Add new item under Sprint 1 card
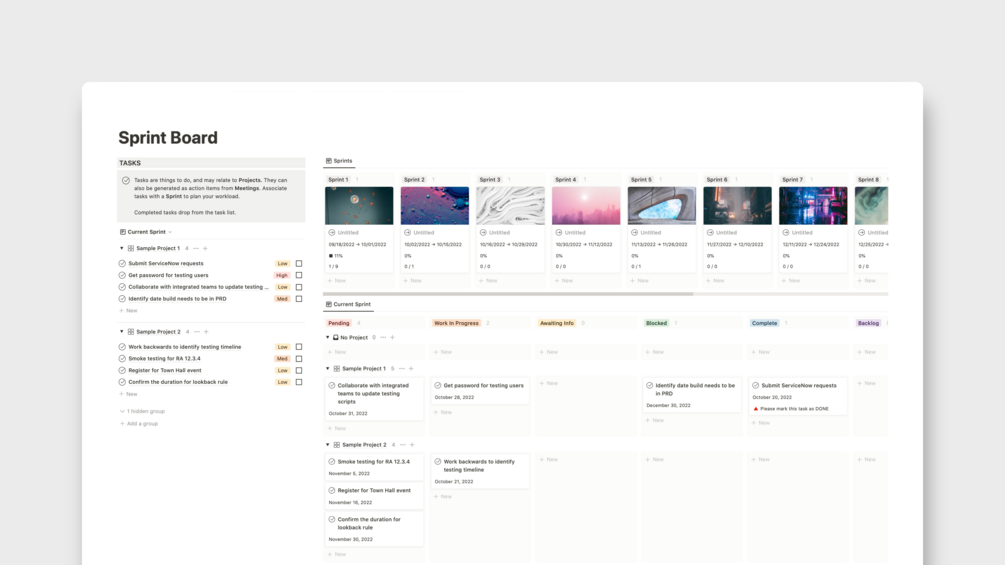 point(337,281)
